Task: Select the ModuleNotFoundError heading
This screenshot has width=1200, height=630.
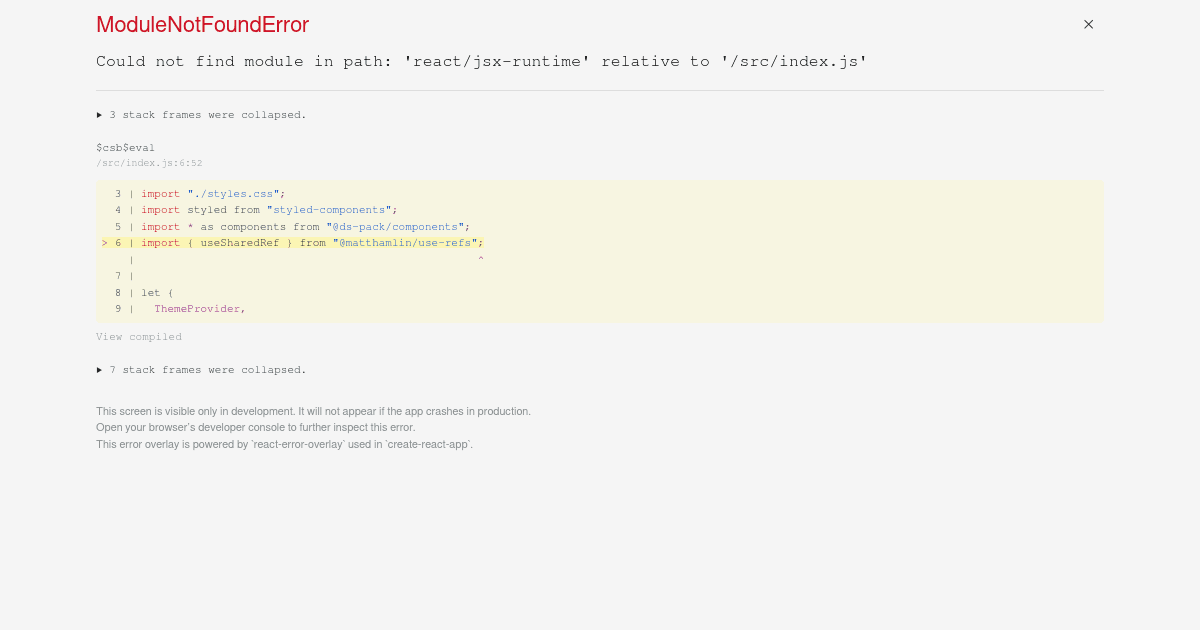Action: click(x=202, y=24)
